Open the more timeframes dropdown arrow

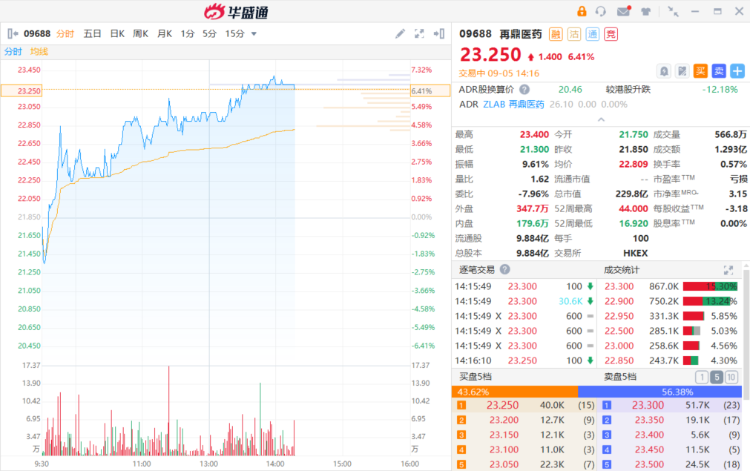[254, 34]
